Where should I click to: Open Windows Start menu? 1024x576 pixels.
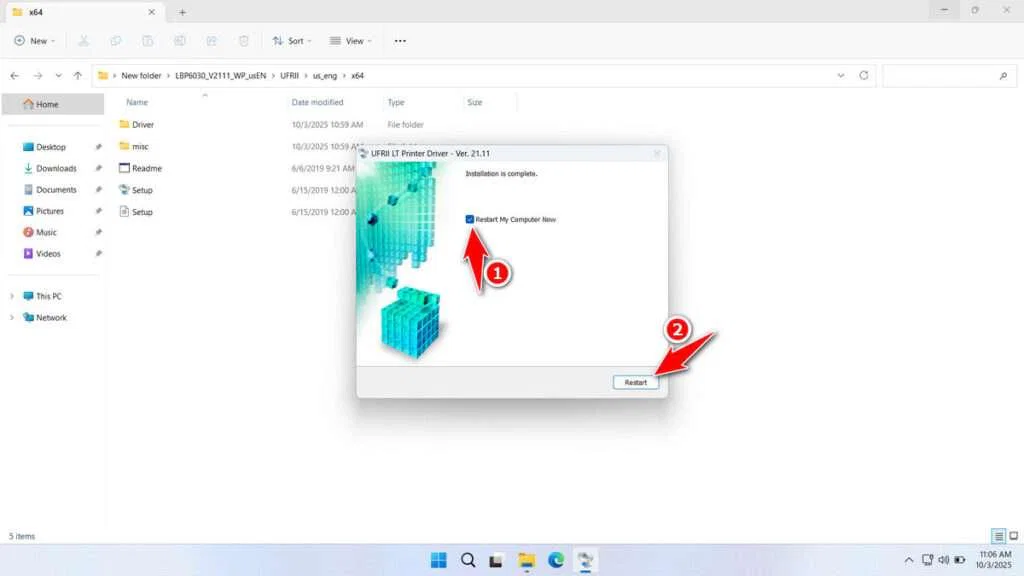pos(438,560)
